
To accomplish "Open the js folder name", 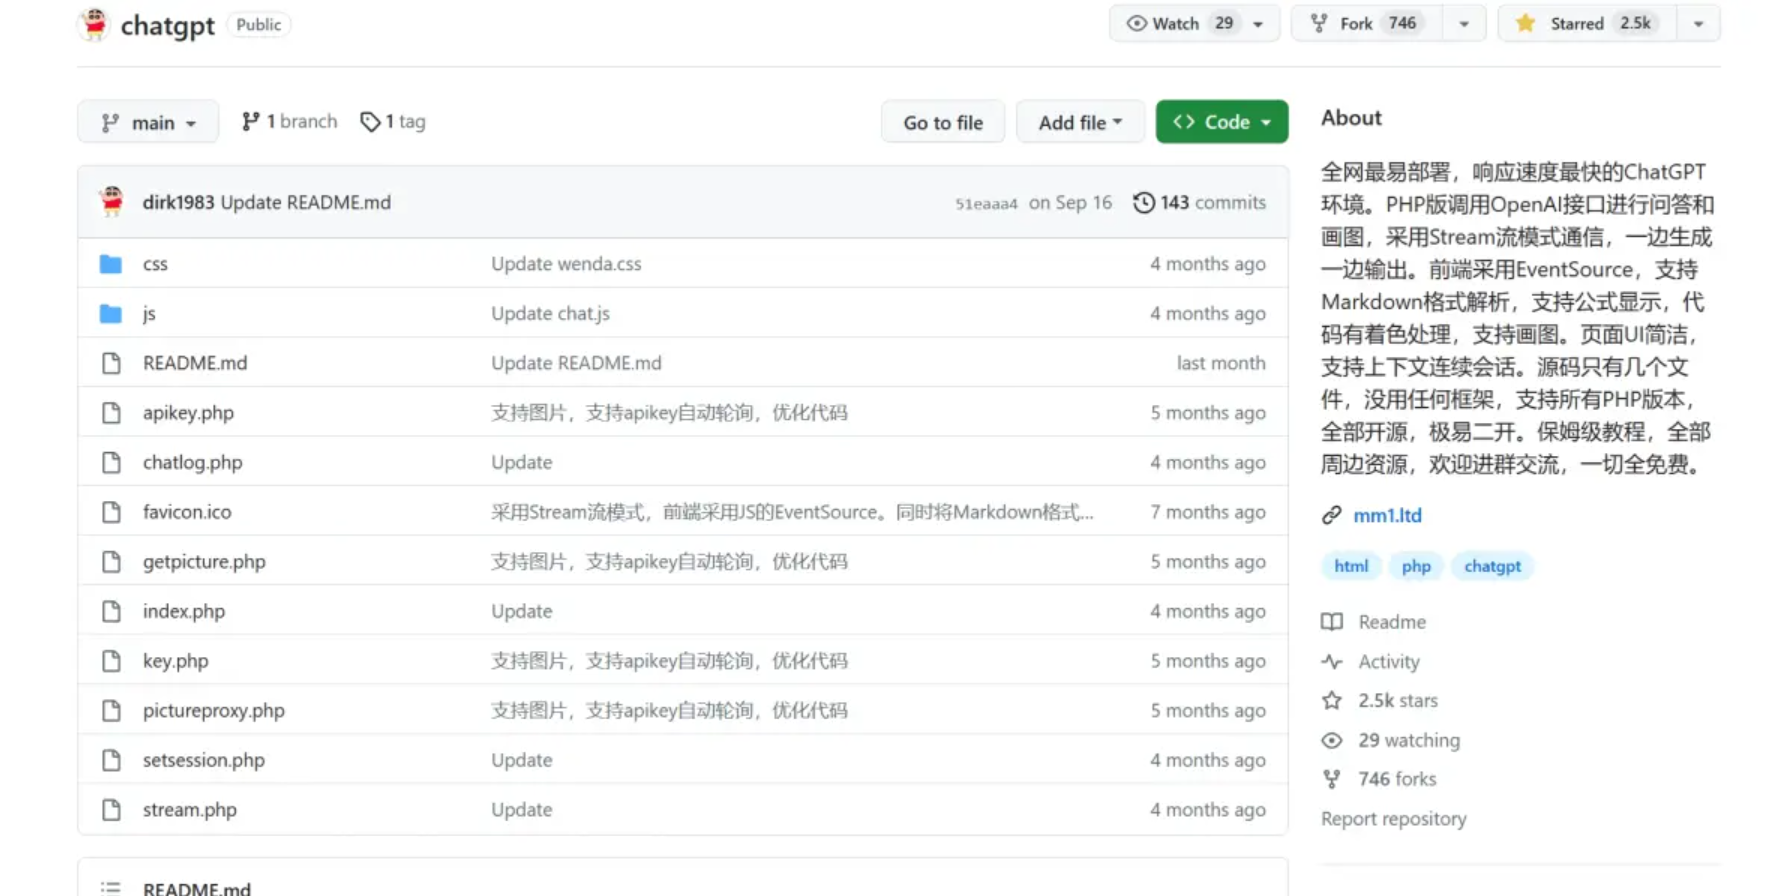I will (x=149, y=314).
